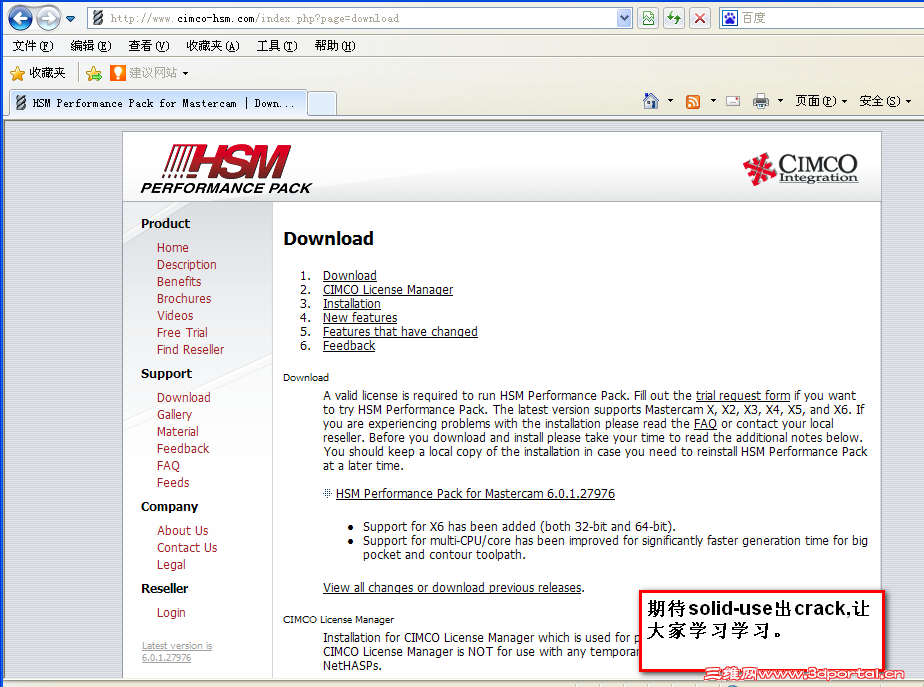Click the HSM Performance Pack logo
Image resolution: width=924 pixels, height=687 pixels.
226,169
